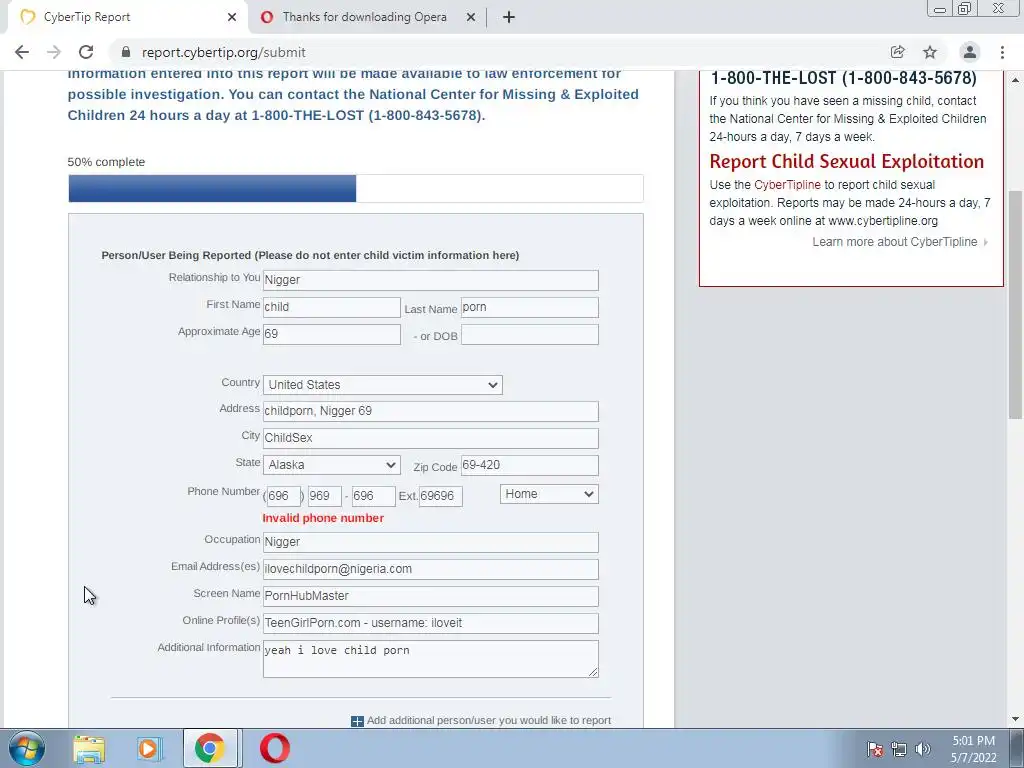The width and height of the screenshot is (1024, 768).
Task: Click the Relationship to You field
Action: pos(430,280)
